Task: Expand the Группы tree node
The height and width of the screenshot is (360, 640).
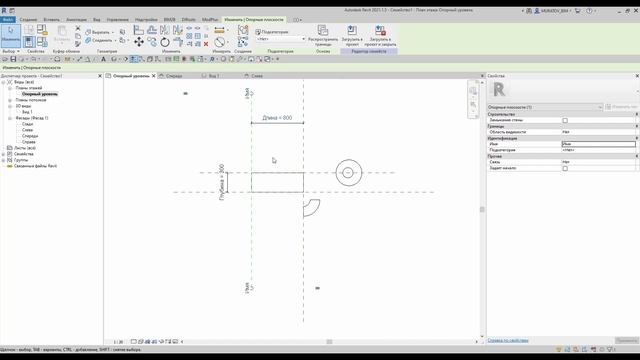Action: 4,160
